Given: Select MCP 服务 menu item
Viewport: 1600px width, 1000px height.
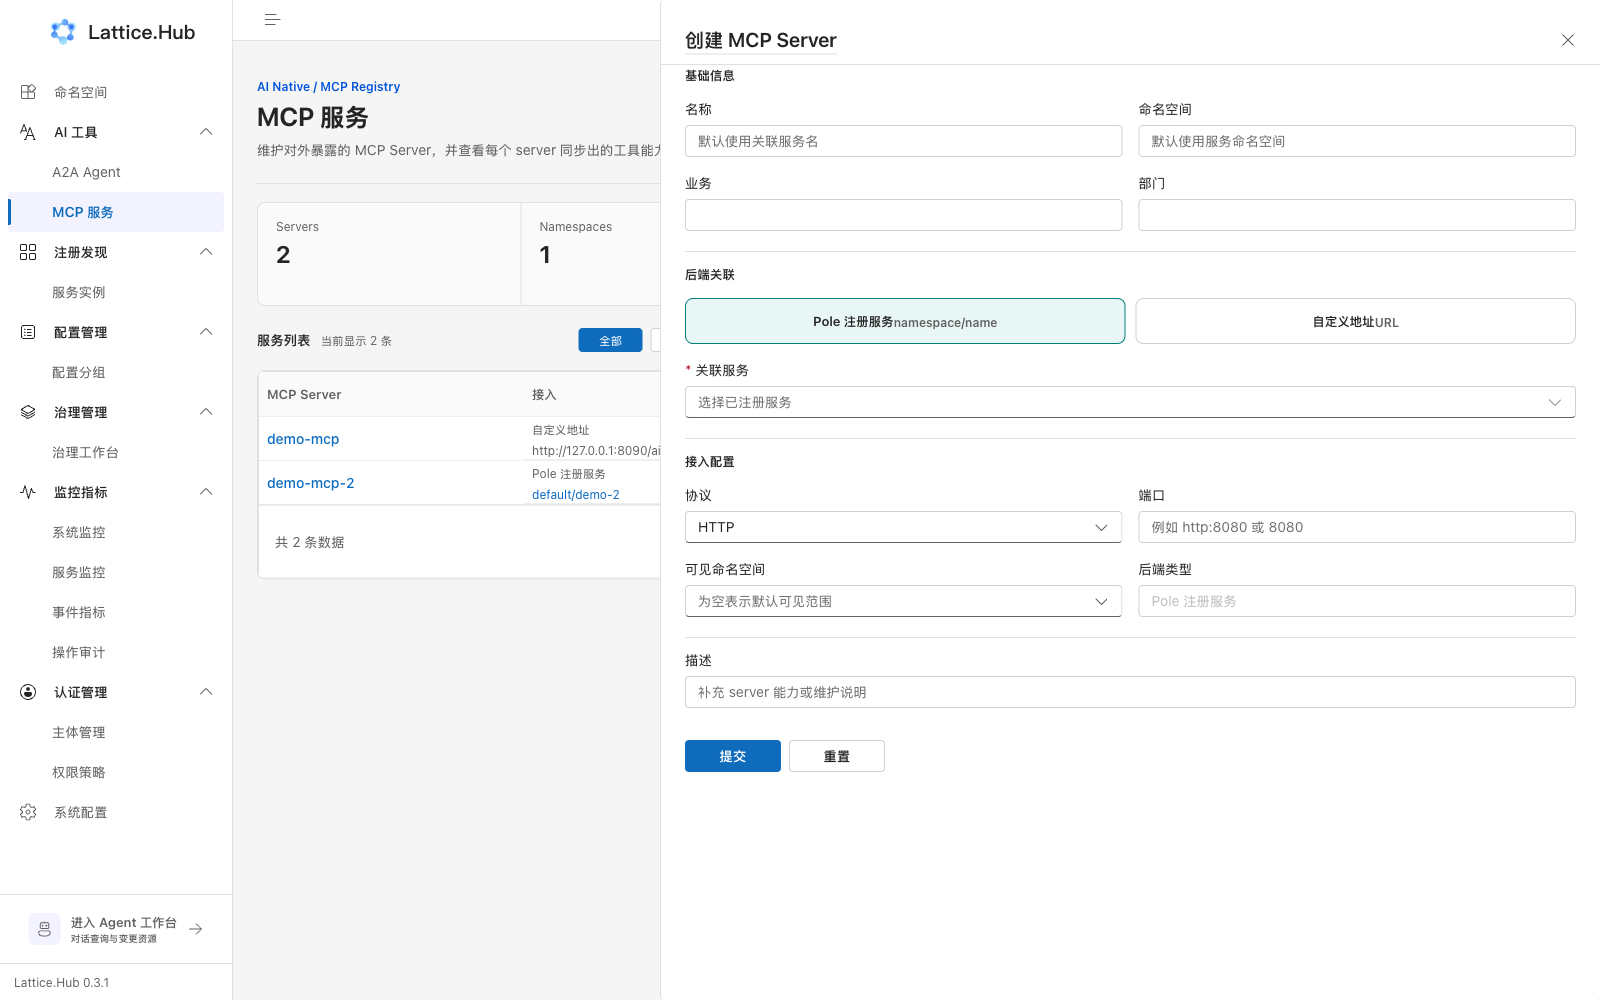Looking at the screenshot, I should pyautogui.click(x=116, y=212).
